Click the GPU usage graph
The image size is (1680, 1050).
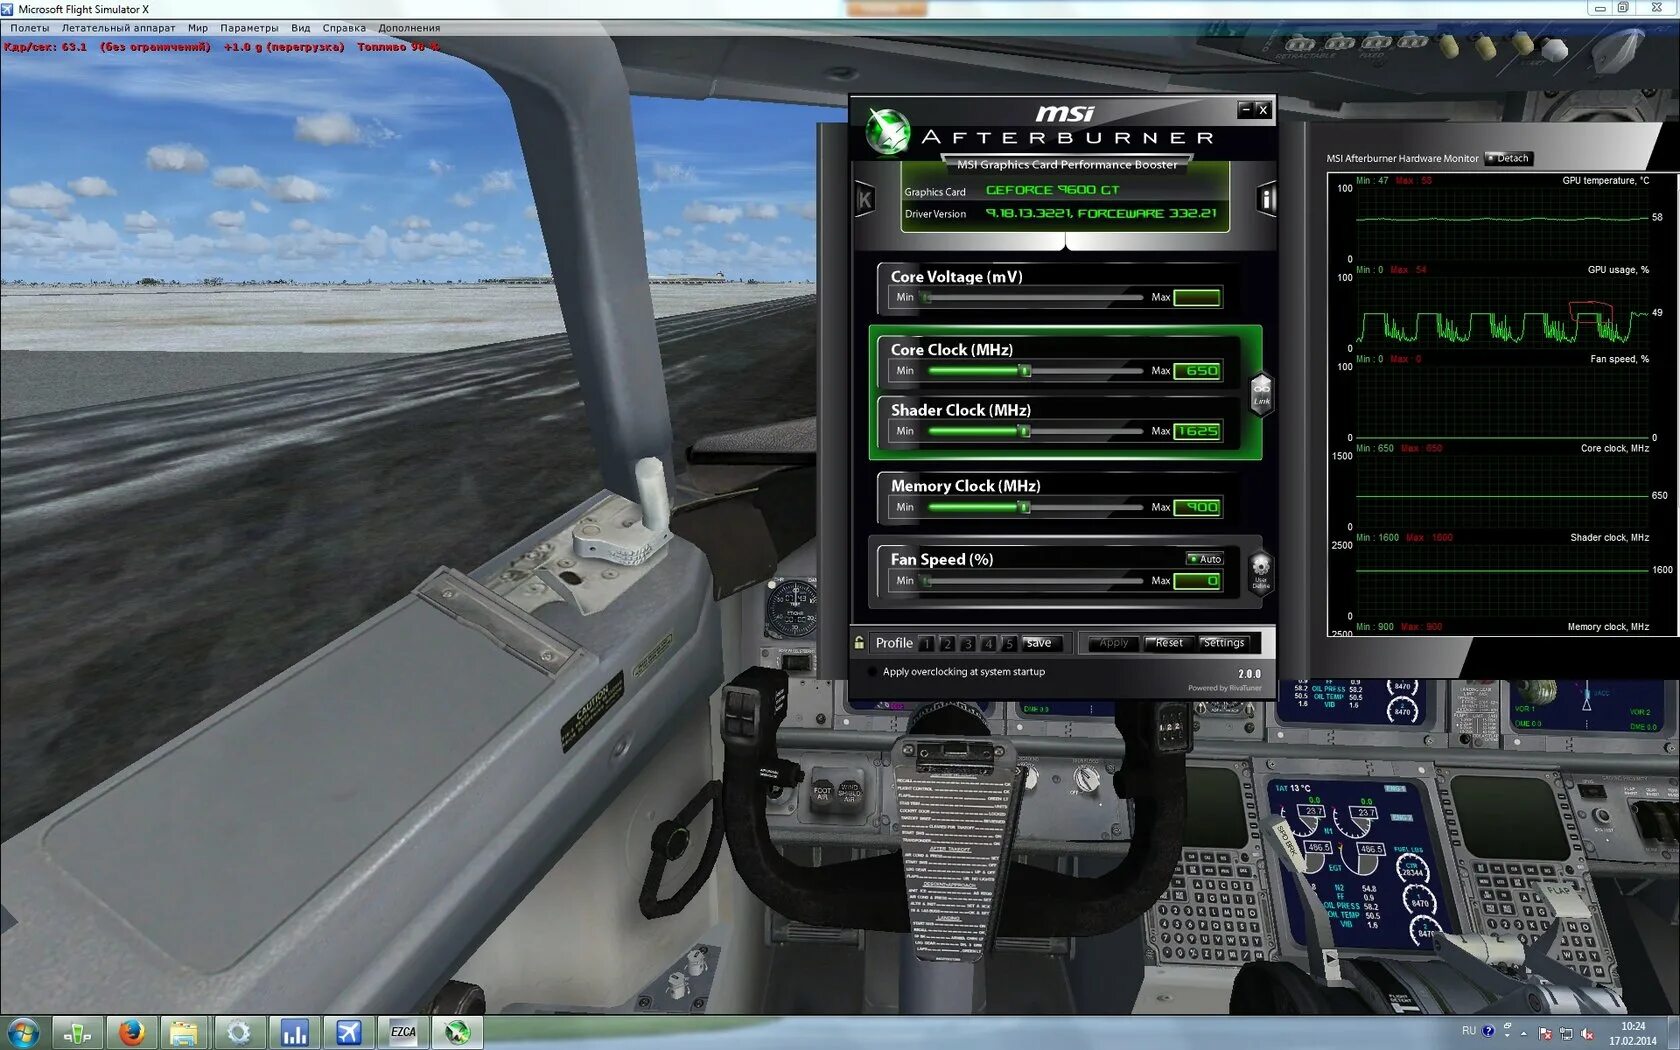[x=1500, y=313]
